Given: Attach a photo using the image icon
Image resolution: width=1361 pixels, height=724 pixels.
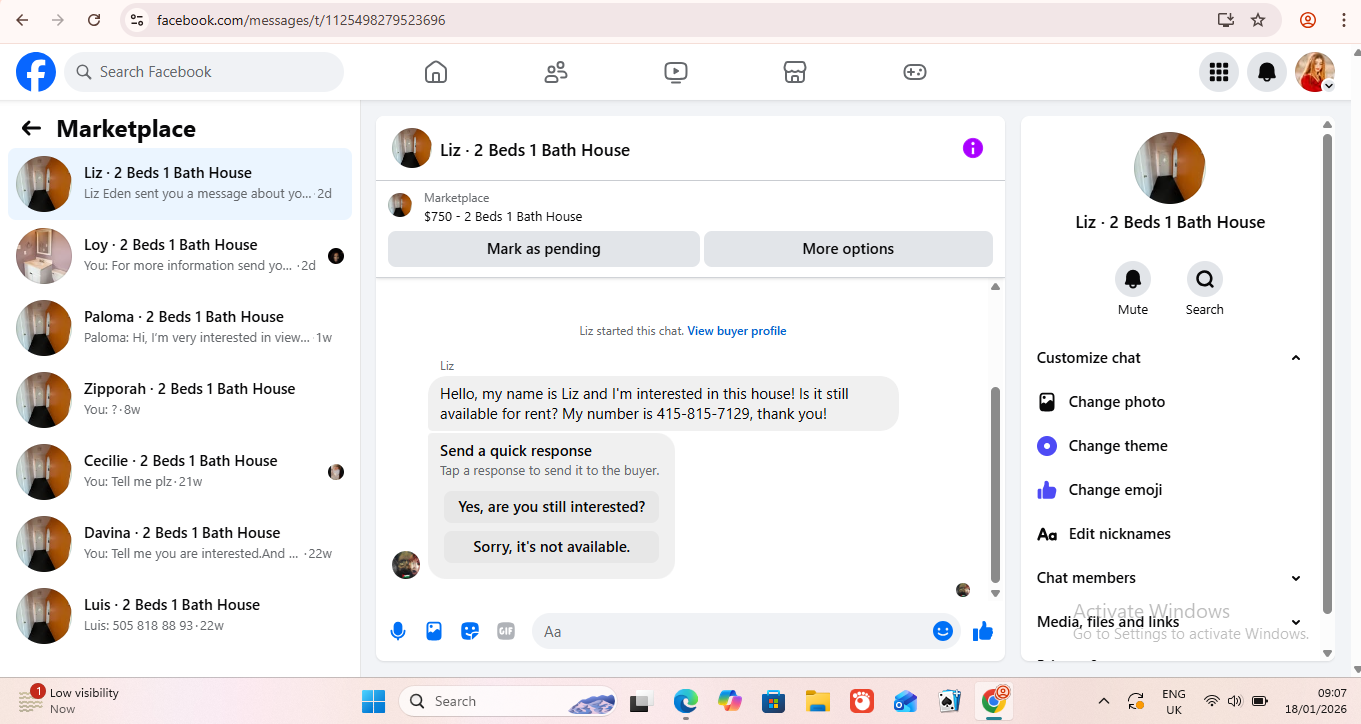Looking at the screenshot, I should coord(434,631).
